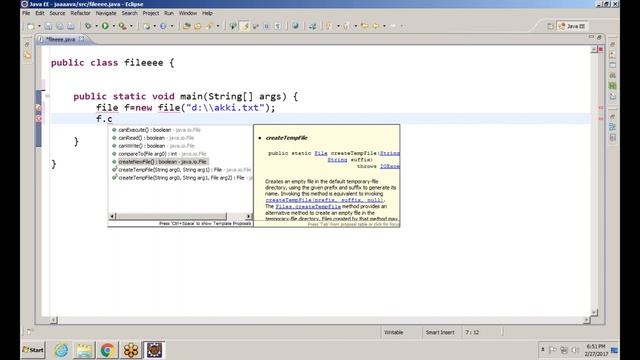Image resolution: width=640 pixels, height=360 pixels.
Task: Open the Debug configurations dropdown arrow
Action: tap(96, 26)
